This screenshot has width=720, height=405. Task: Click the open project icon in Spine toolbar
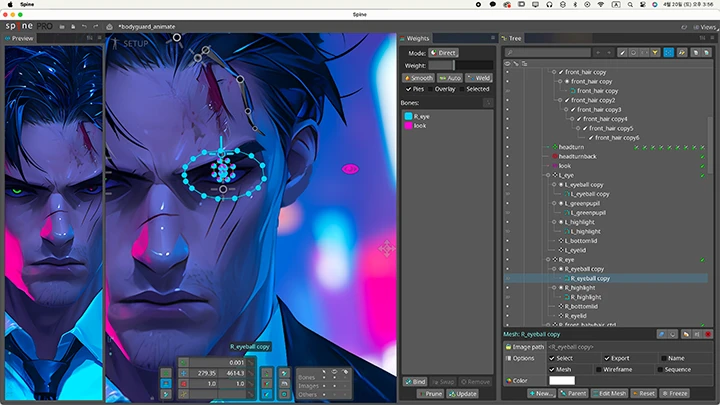(x=62, y=27)
